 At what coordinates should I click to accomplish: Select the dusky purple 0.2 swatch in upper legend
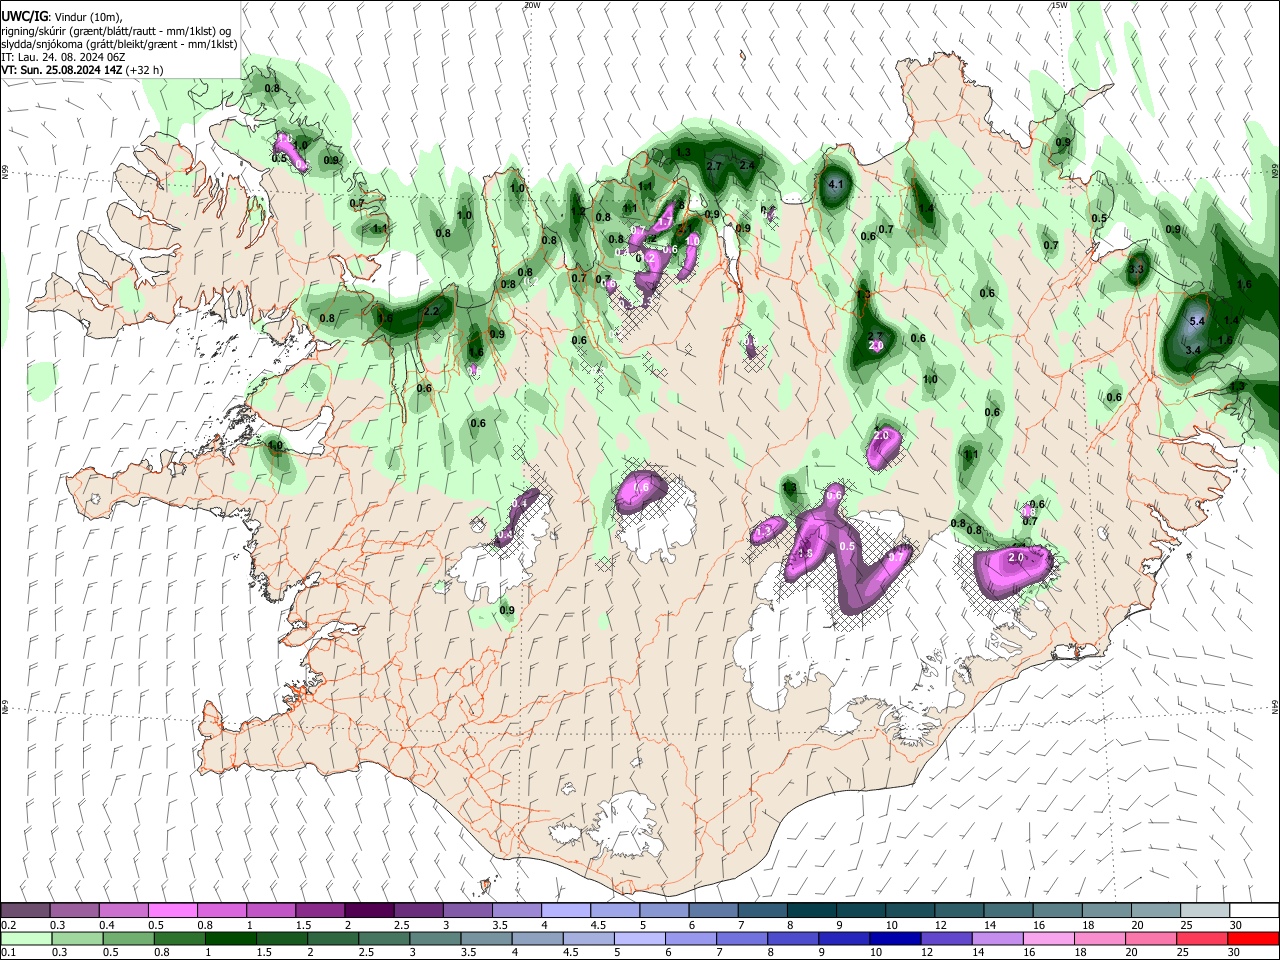(26, 911)
